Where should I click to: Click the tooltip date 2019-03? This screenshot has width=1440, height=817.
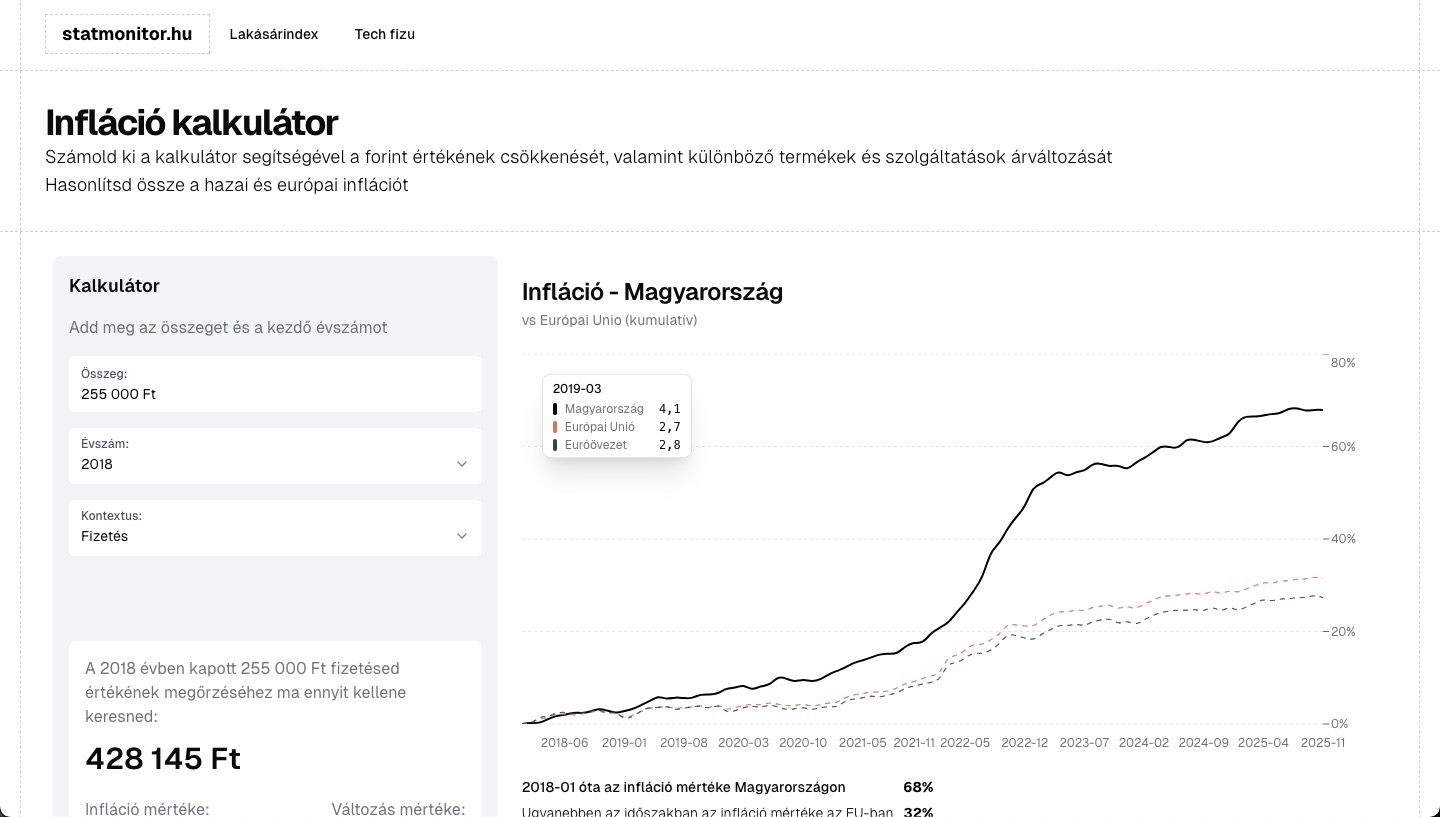(x=577, y=389)
